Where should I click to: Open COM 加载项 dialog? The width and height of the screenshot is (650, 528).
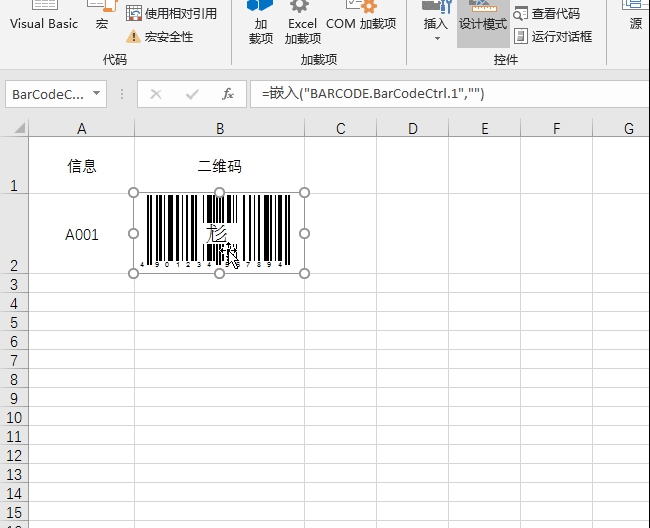coord(361,17)
